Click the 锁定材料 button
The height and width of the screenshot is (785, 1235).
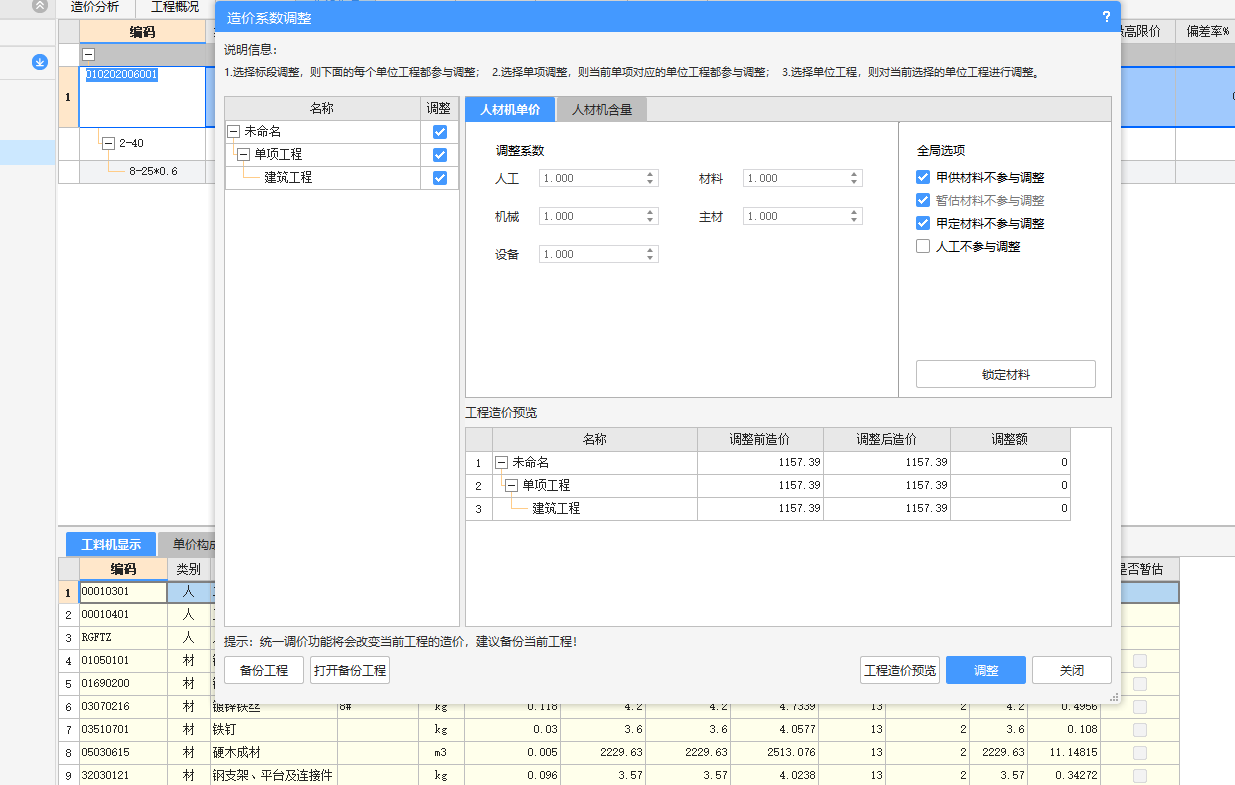(x=1005, y=374)
